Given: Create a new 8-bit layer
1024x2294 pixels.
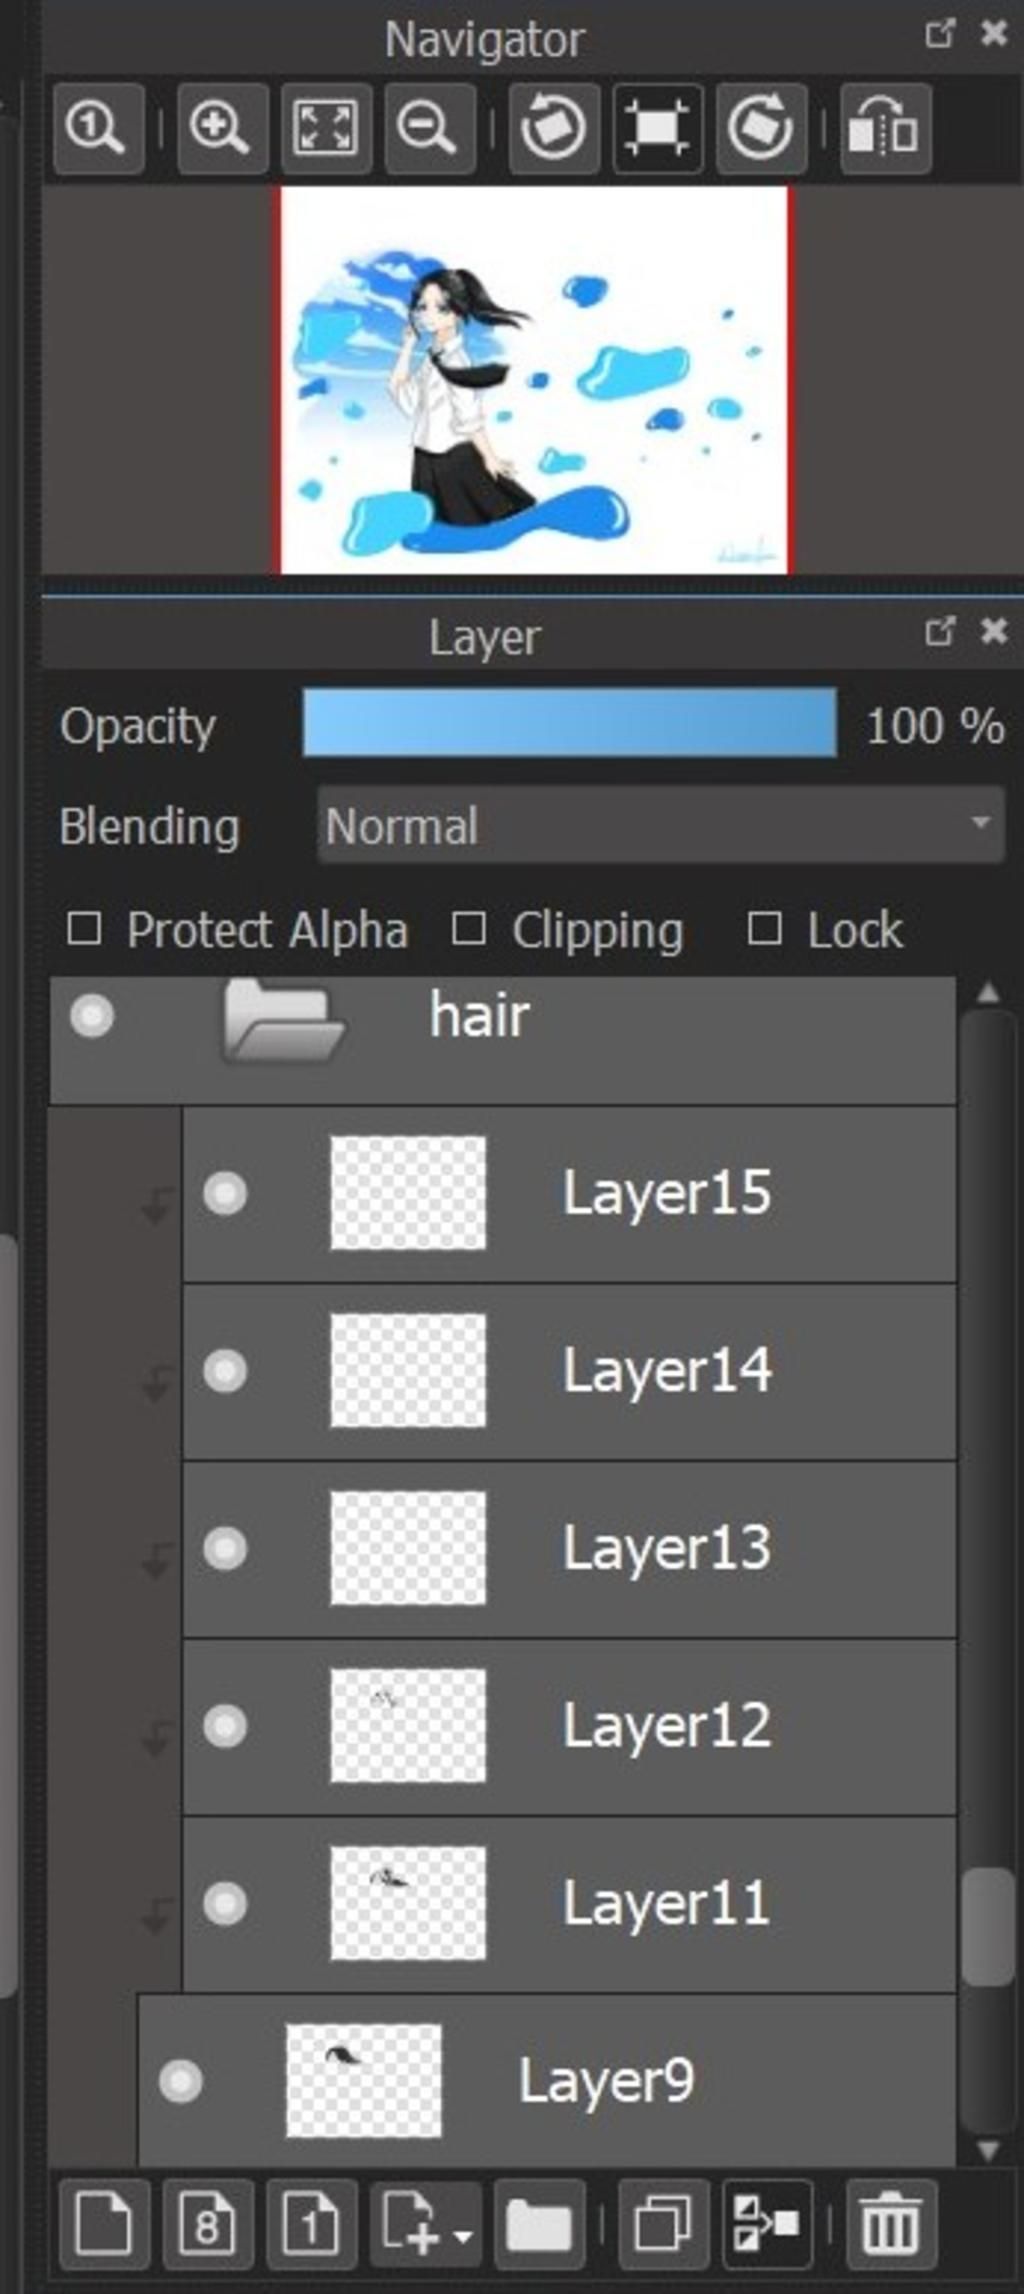Looking at the screenshot, I should coord(208,2224).
